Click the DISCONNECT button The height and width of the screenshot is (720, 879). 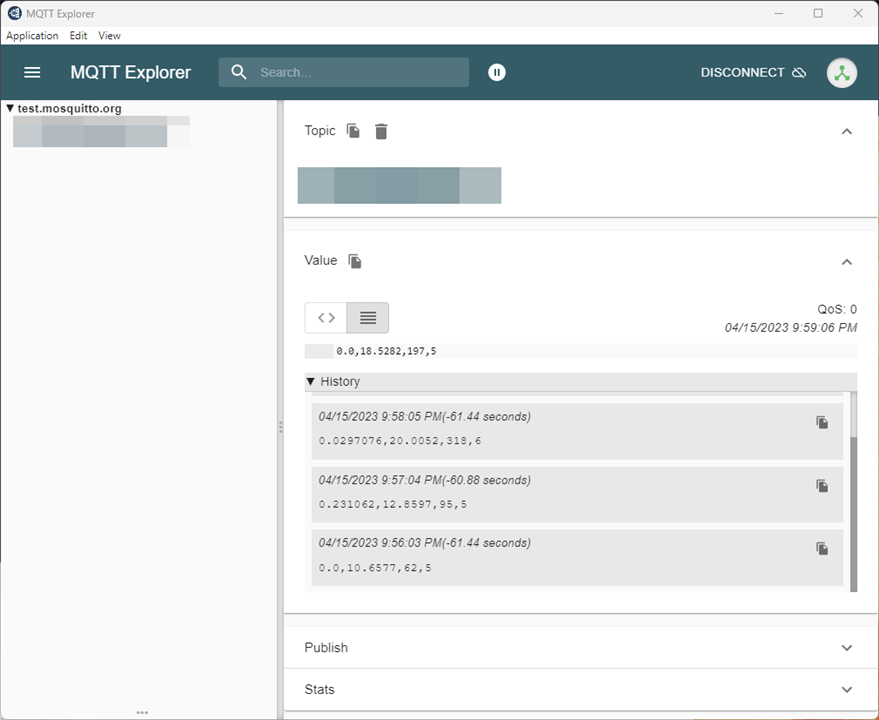point(753,73)
